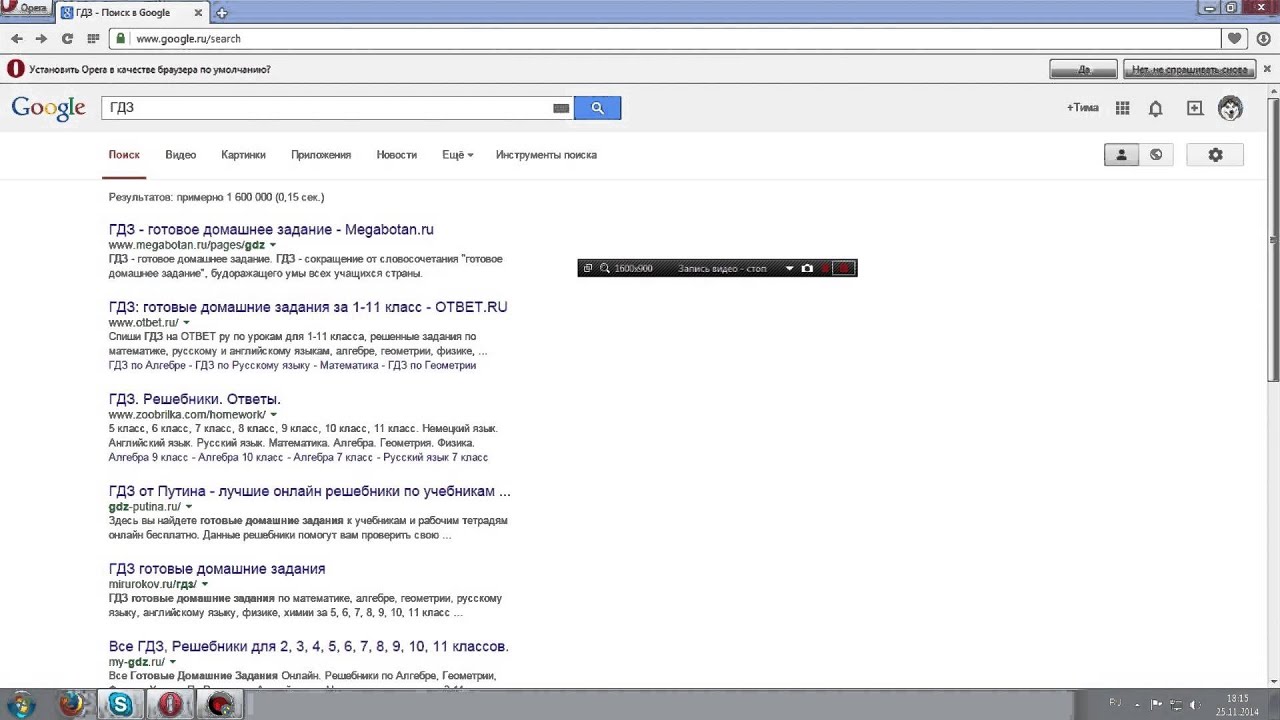Open the husky profile avatar
The image size is (1280, 720).
coord(1230,108)
